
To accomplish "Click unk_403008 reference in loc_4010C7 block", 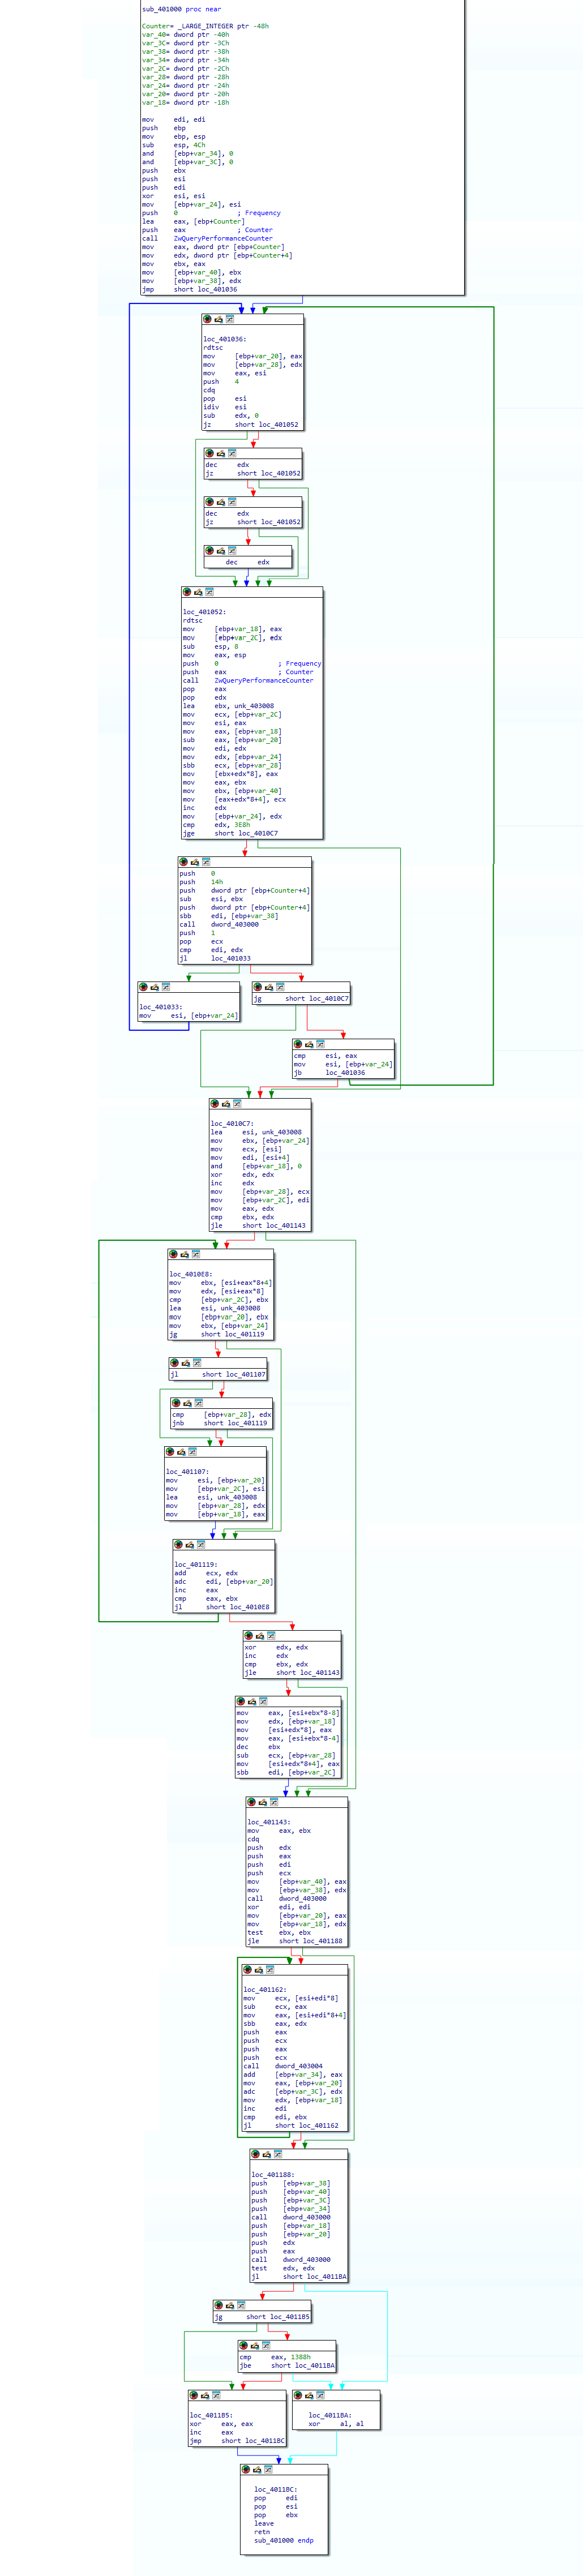I will tap(281, 1132).
